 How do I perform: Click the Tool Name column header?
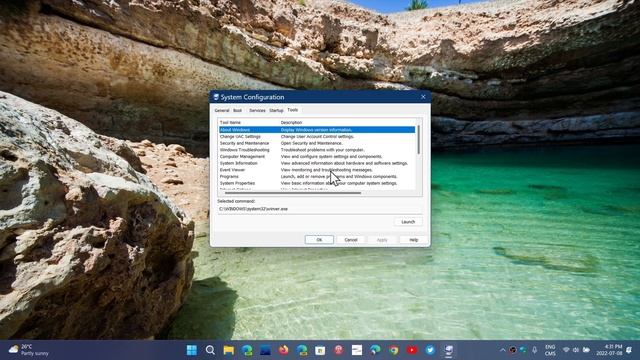coord(230,122)
